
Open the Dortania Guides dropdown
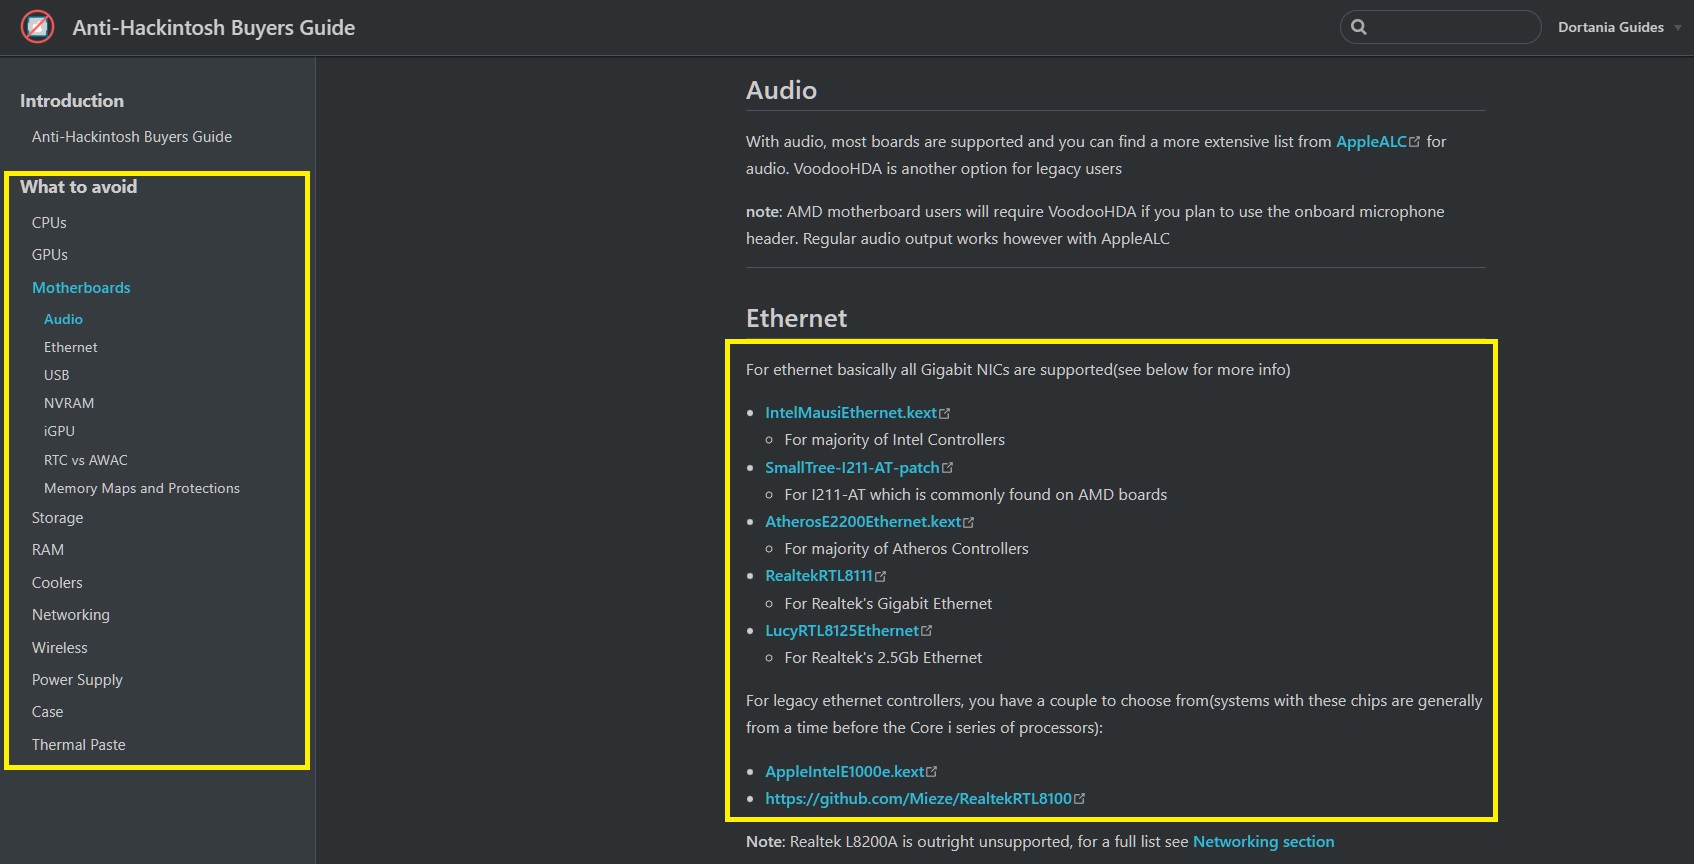[x=1619, y=27]
